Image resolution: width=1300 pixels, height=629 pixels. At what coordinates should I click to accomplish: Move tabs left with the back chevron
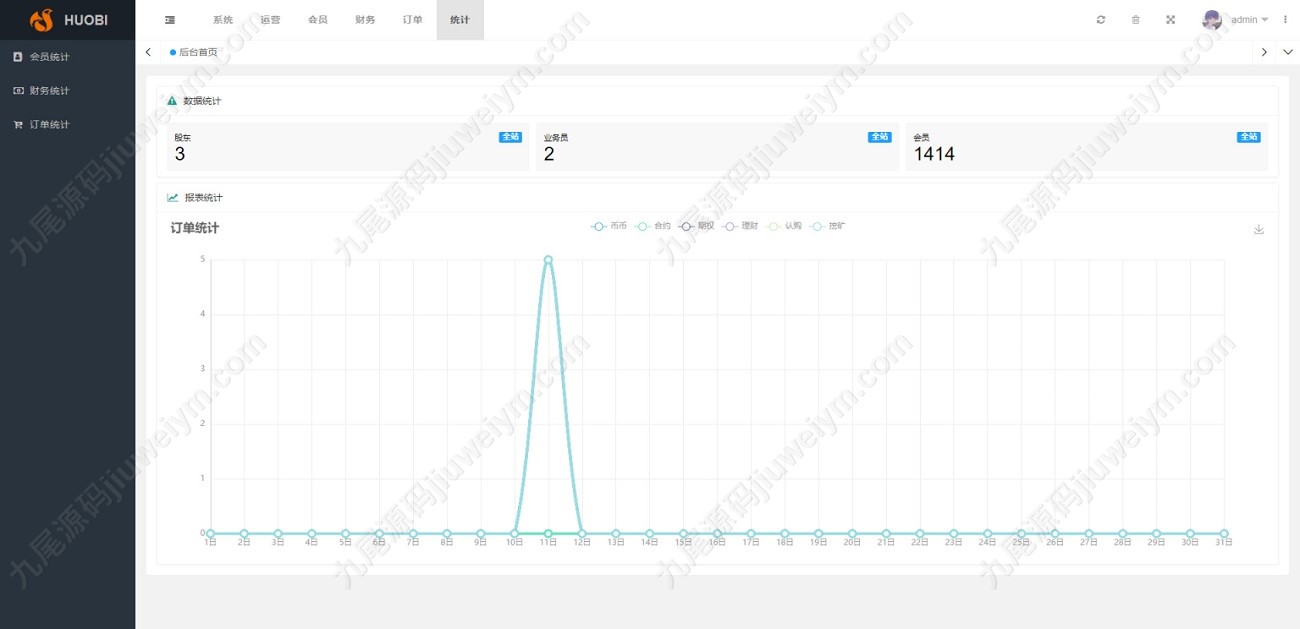148,52
